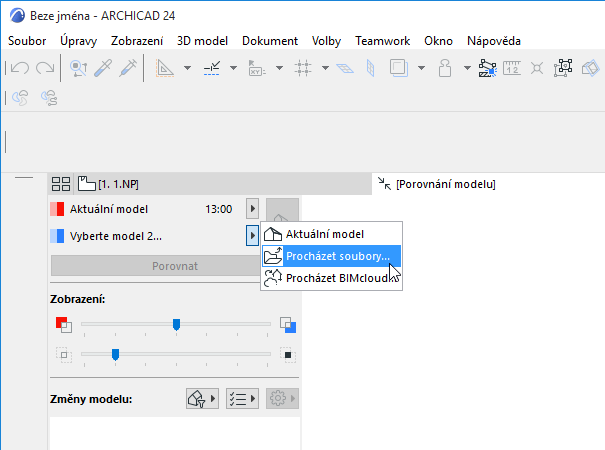Choose Aktuální model in popup menu
This screenshot has height=450, width=605.
[x=331, y=234]
